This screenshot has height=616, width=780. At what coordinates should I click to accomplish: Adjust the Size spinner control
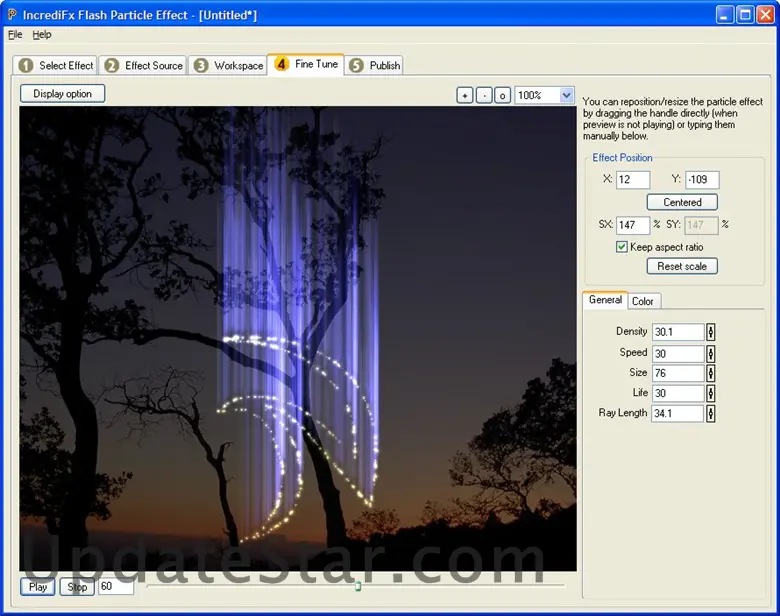[x=711, y=373]
